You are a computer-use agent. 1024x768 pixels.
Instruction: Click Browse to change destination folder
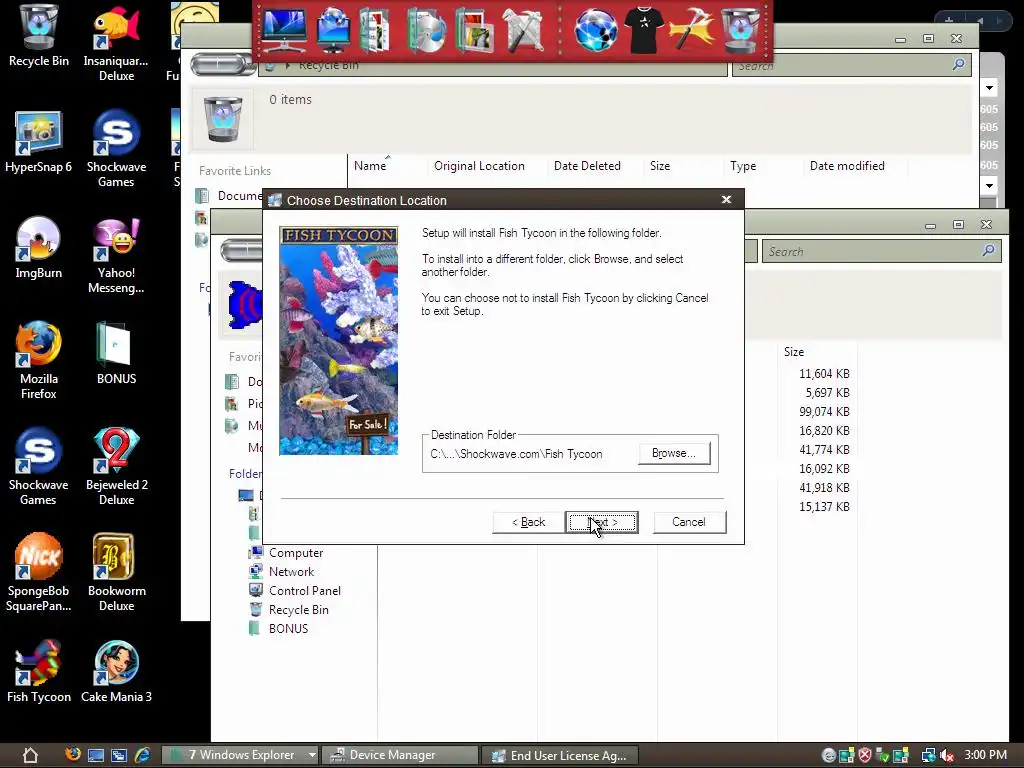click(x=674, y=453)
